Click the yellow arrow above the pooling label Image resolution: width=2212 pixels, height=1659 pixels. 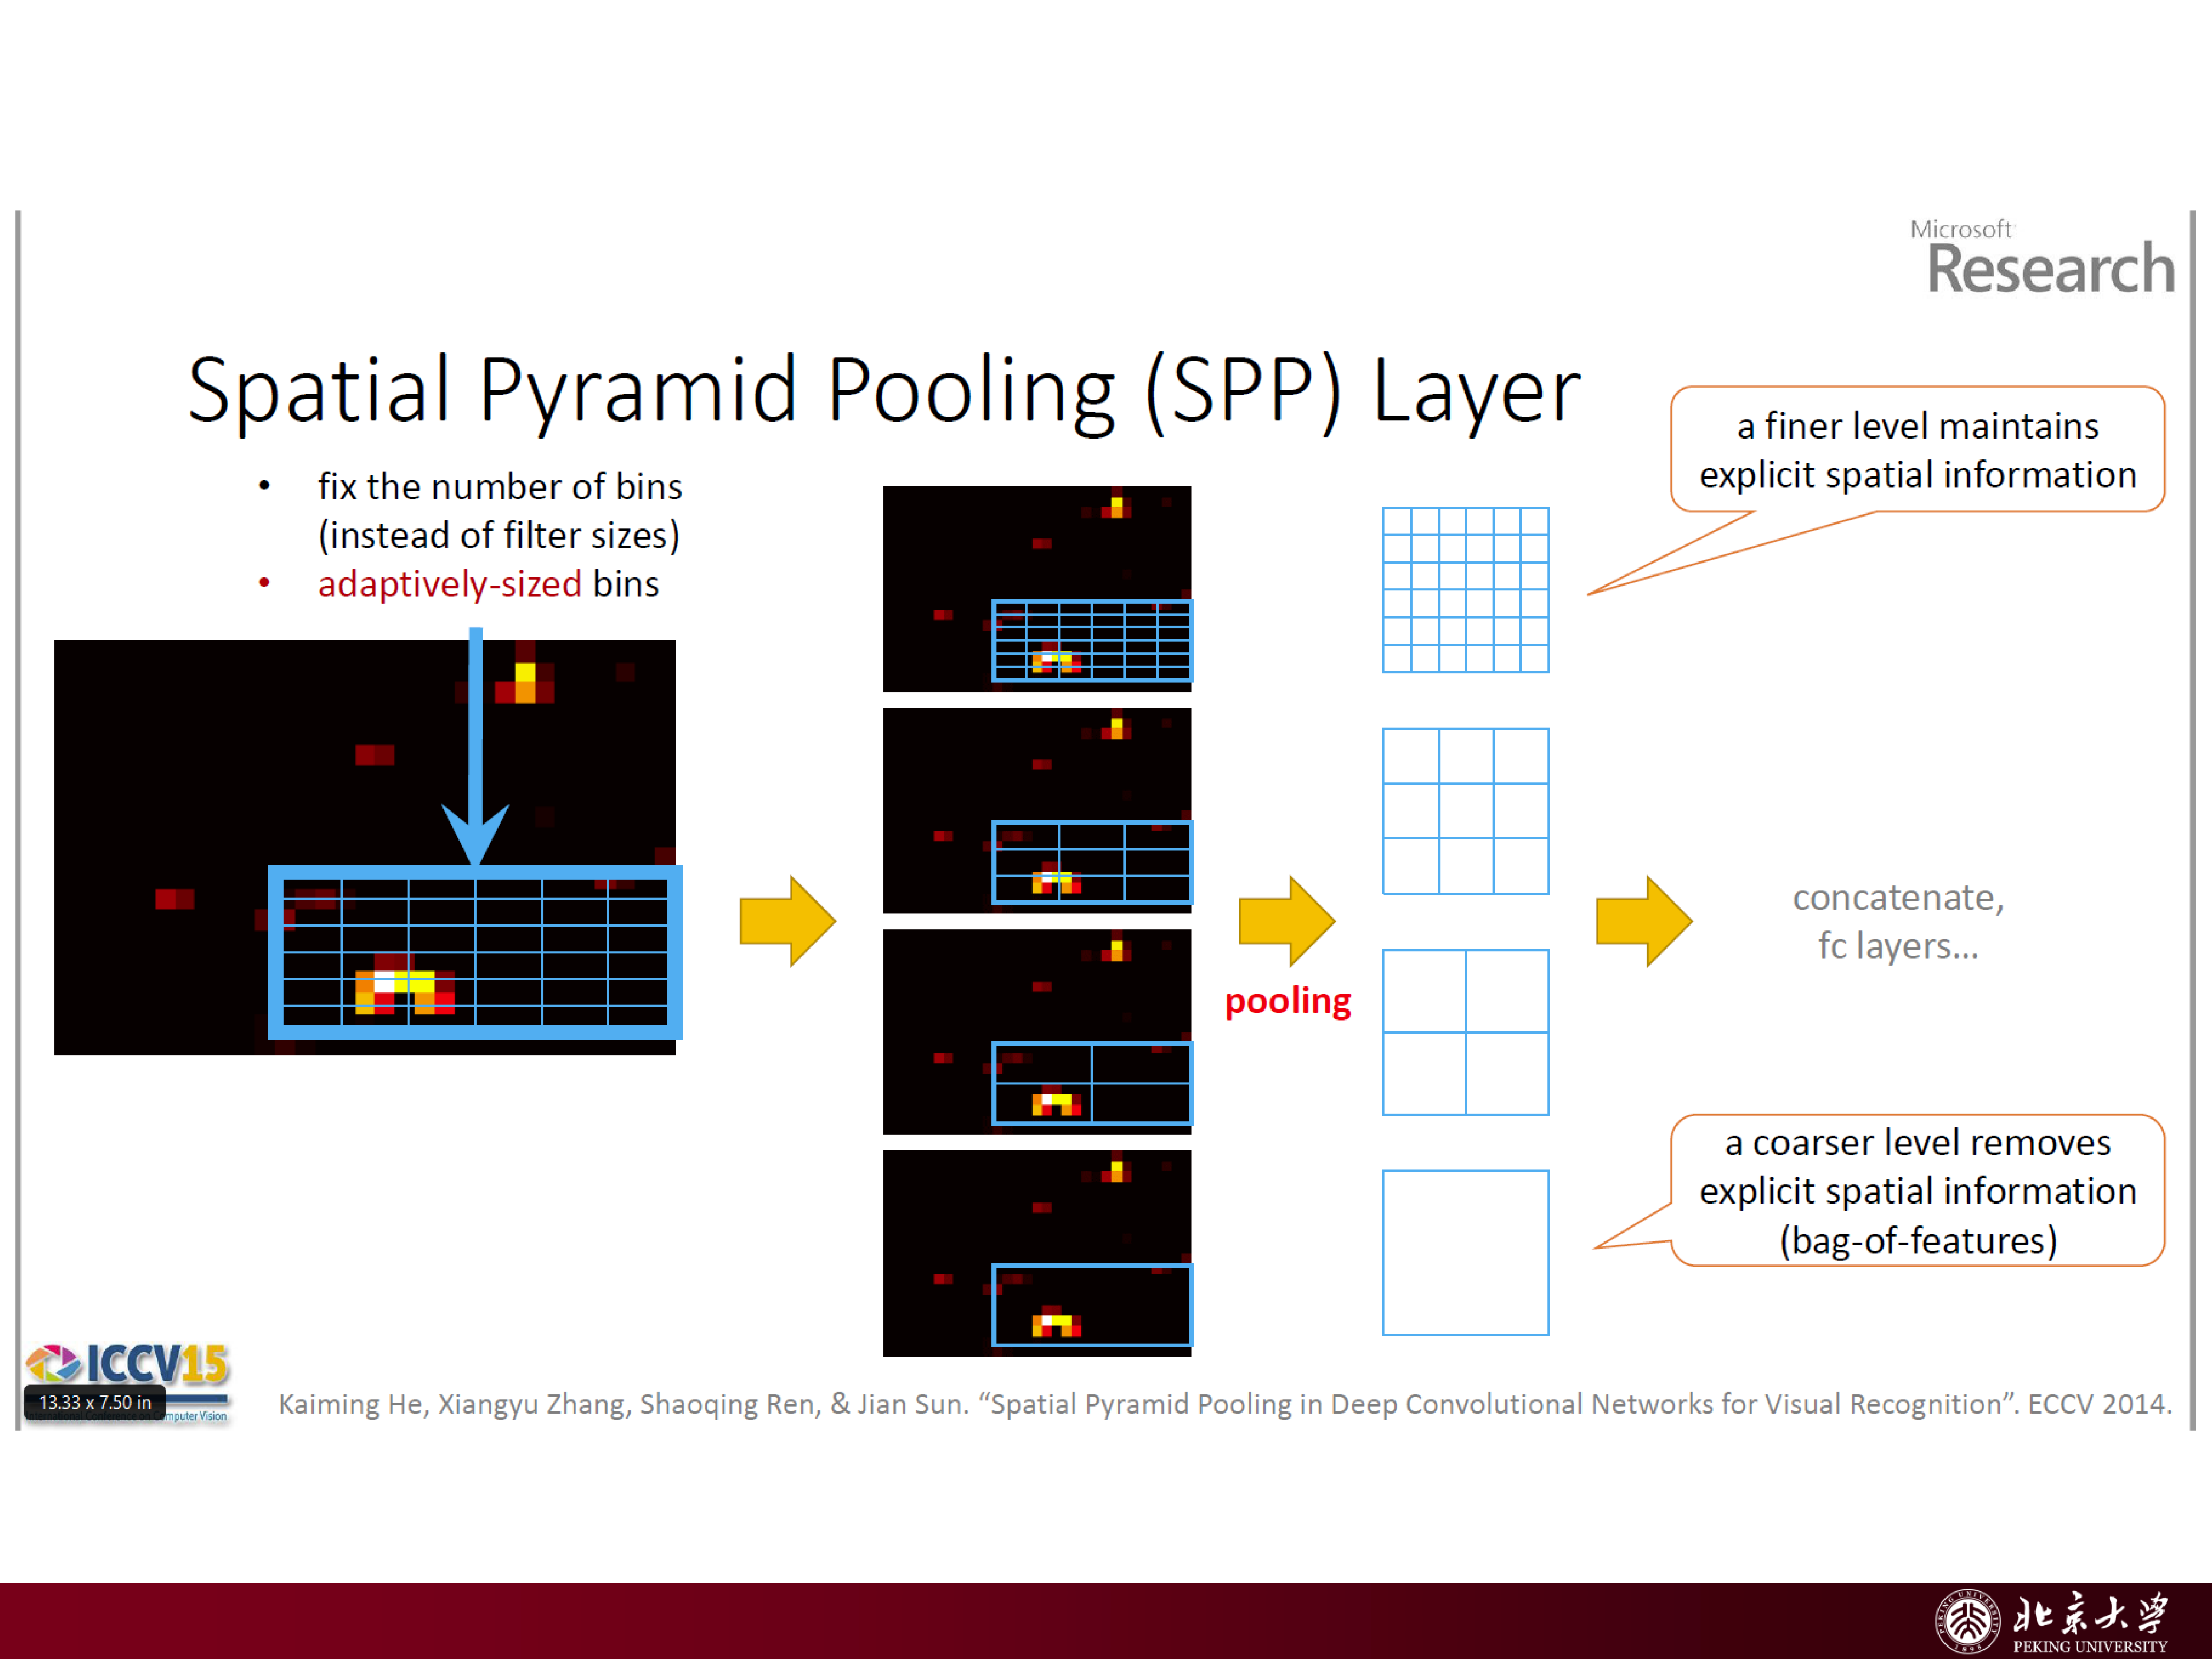pyautogui.click(x=1287, y=921)
